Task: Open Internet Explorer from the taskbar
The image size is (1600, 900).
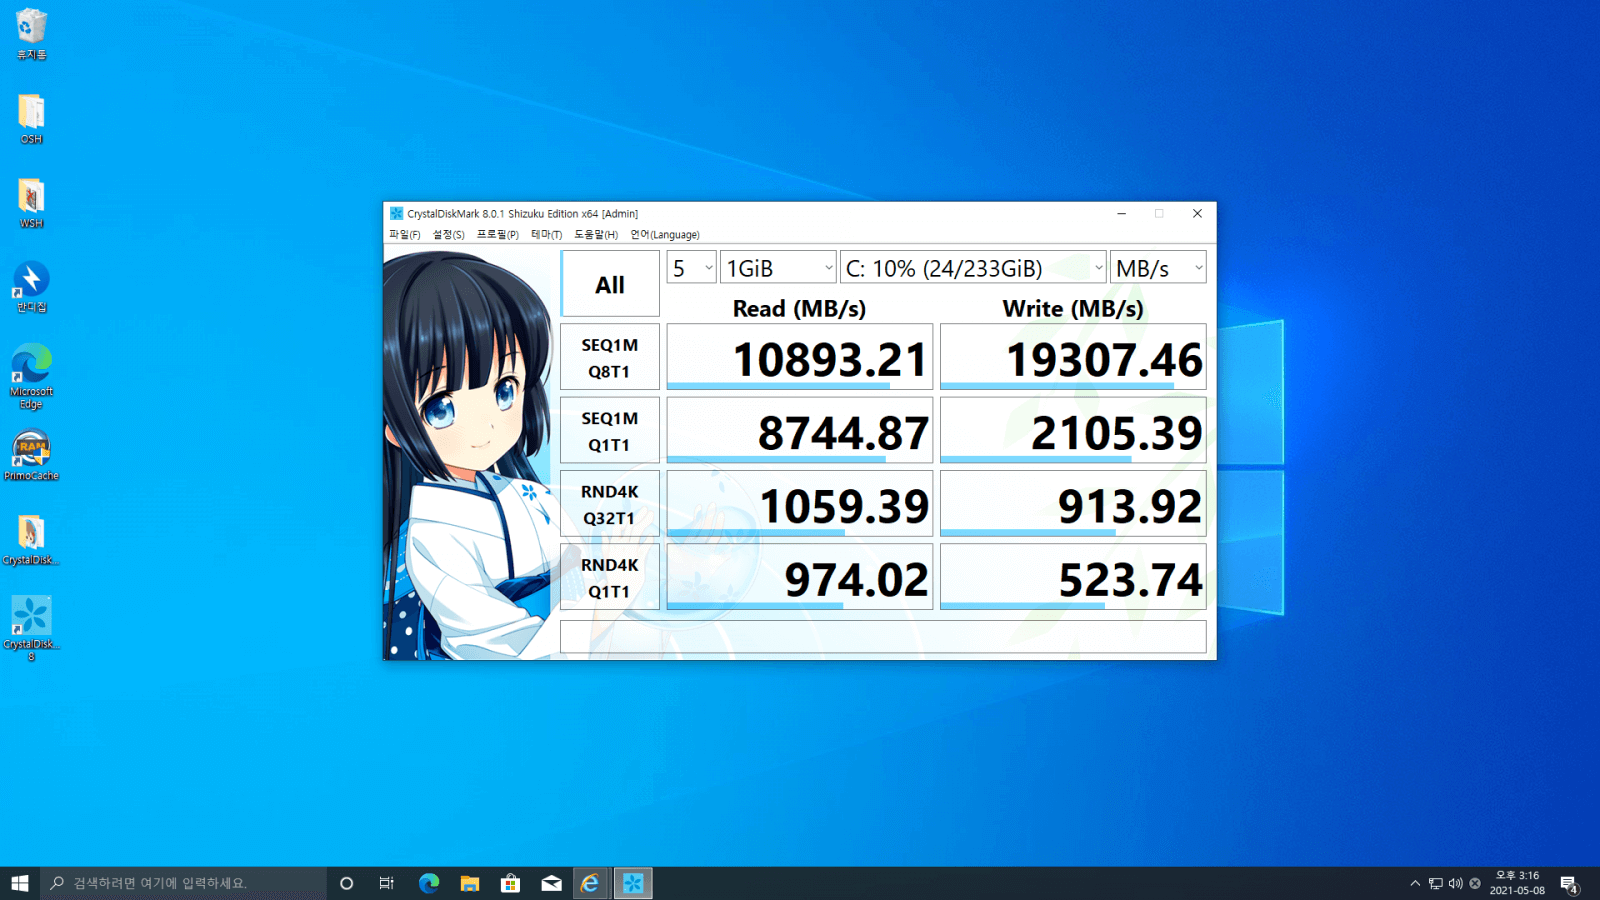Action: (591, 883)
